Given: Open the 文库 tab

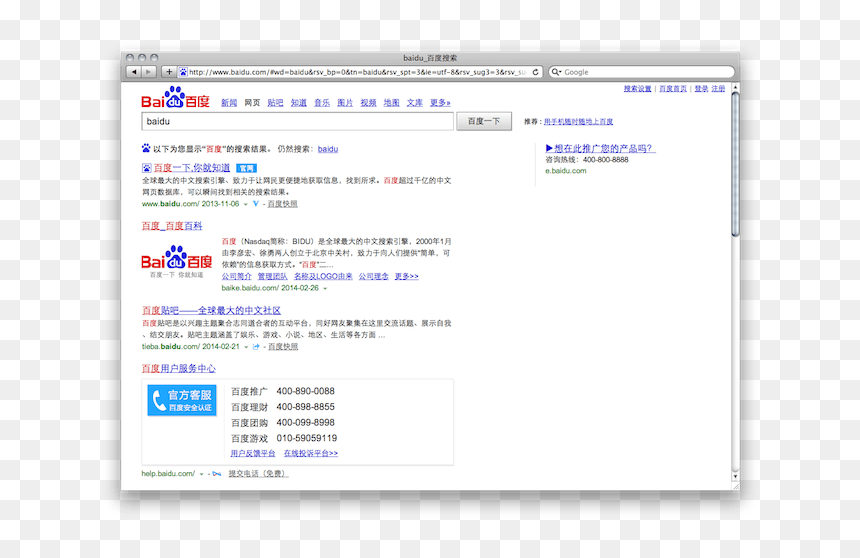Looking at the screenshot, I should click(x=415, y=103).
